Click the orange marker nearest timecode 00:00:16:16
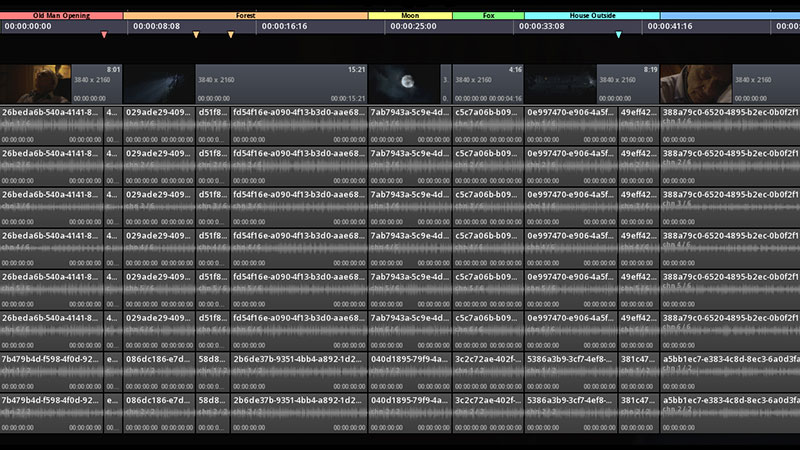800x450 pixels. click(x=231, y=35)
